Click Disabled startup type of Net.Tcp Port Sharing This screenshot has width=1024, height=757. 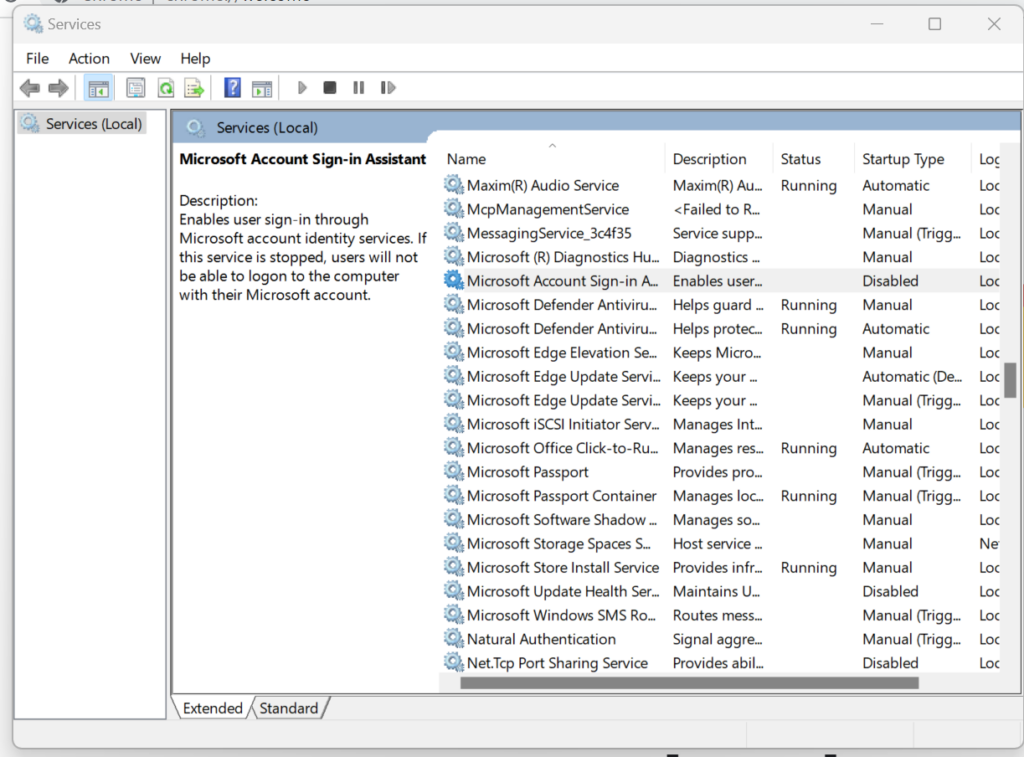click(890, 663)
